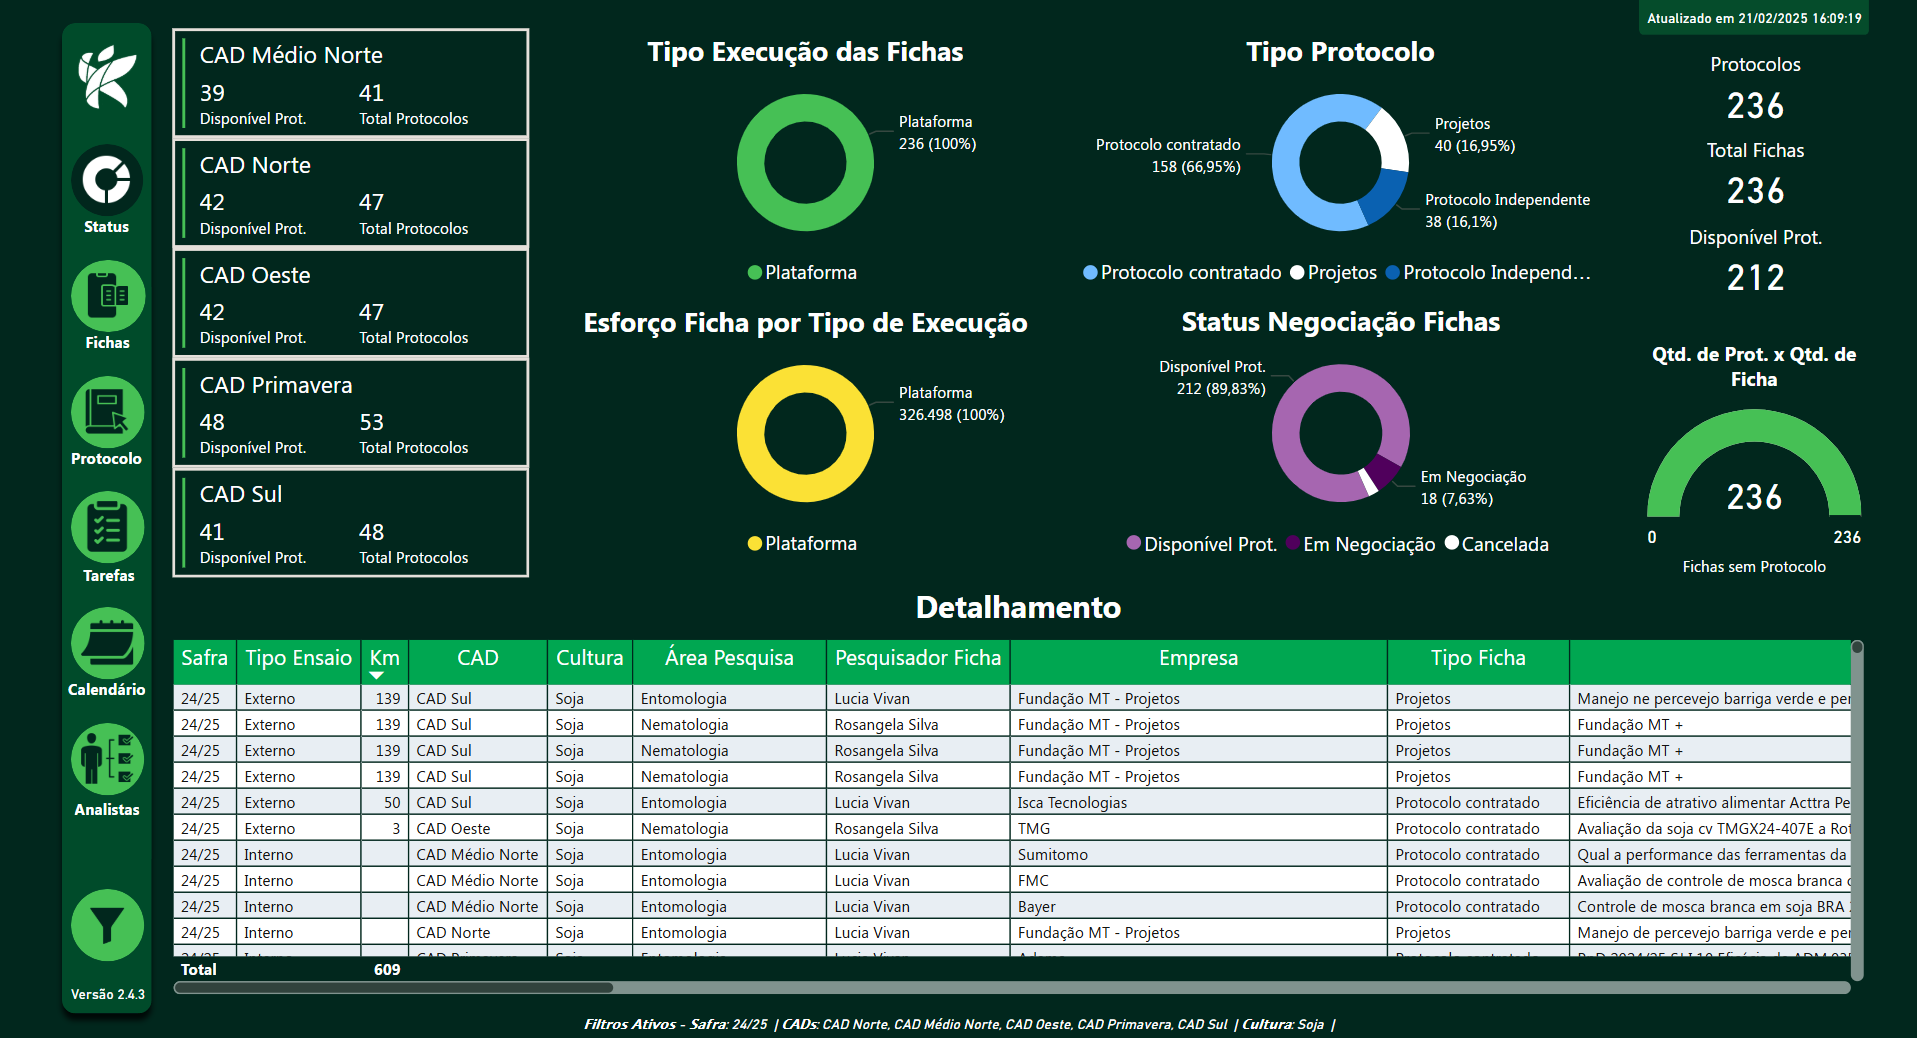The height and width of the screenshot is (1038, 1917).
Task: Sort table by Empresa column header
Action: tap(1198, 658)
